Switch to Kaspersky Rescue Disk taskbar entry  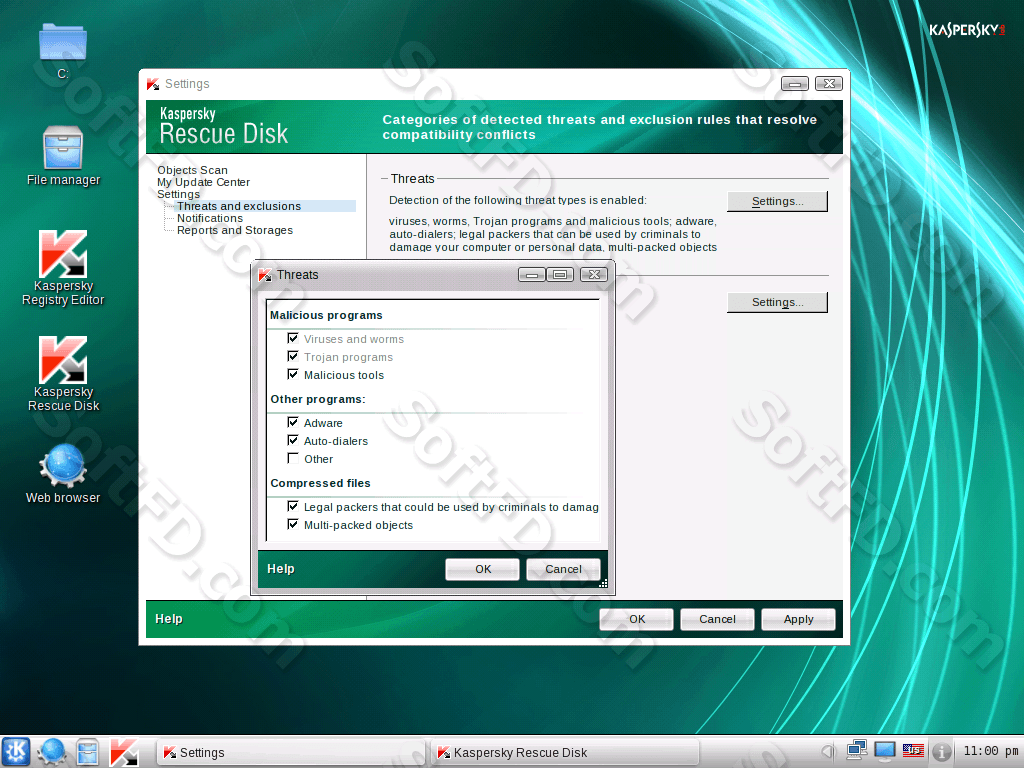[566, 752]
